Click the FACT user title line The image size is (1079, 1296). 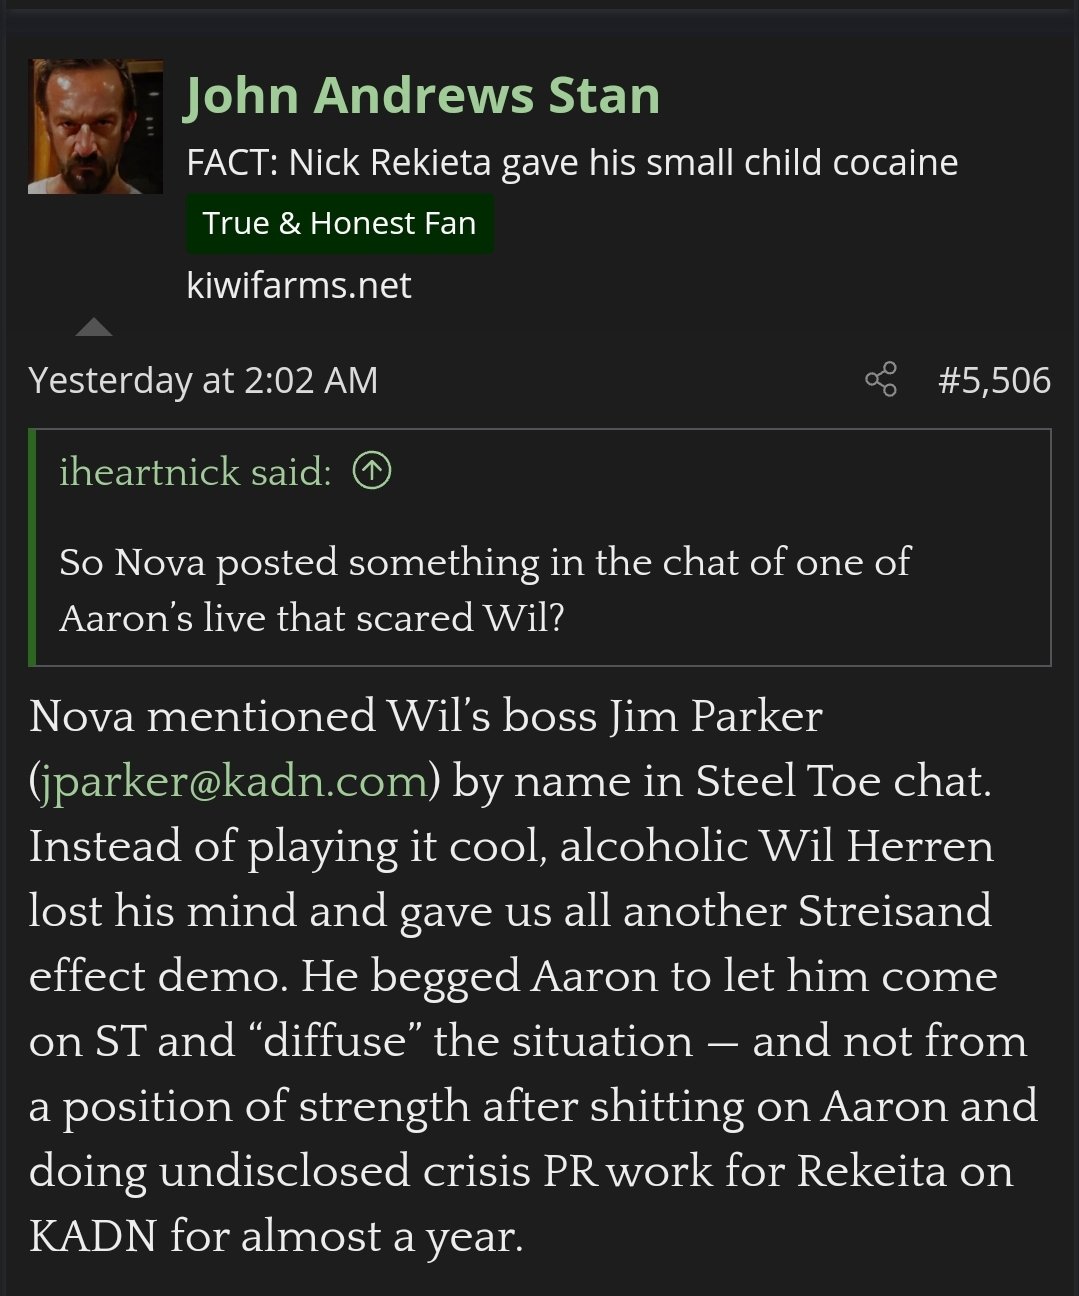pyautogui.click(x=571, y=162)
